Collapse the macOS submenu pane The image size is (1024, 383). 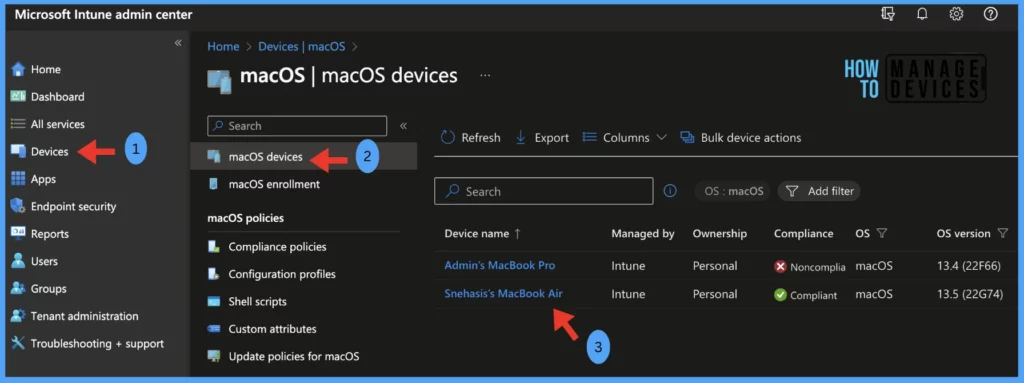tap(404, 126)
